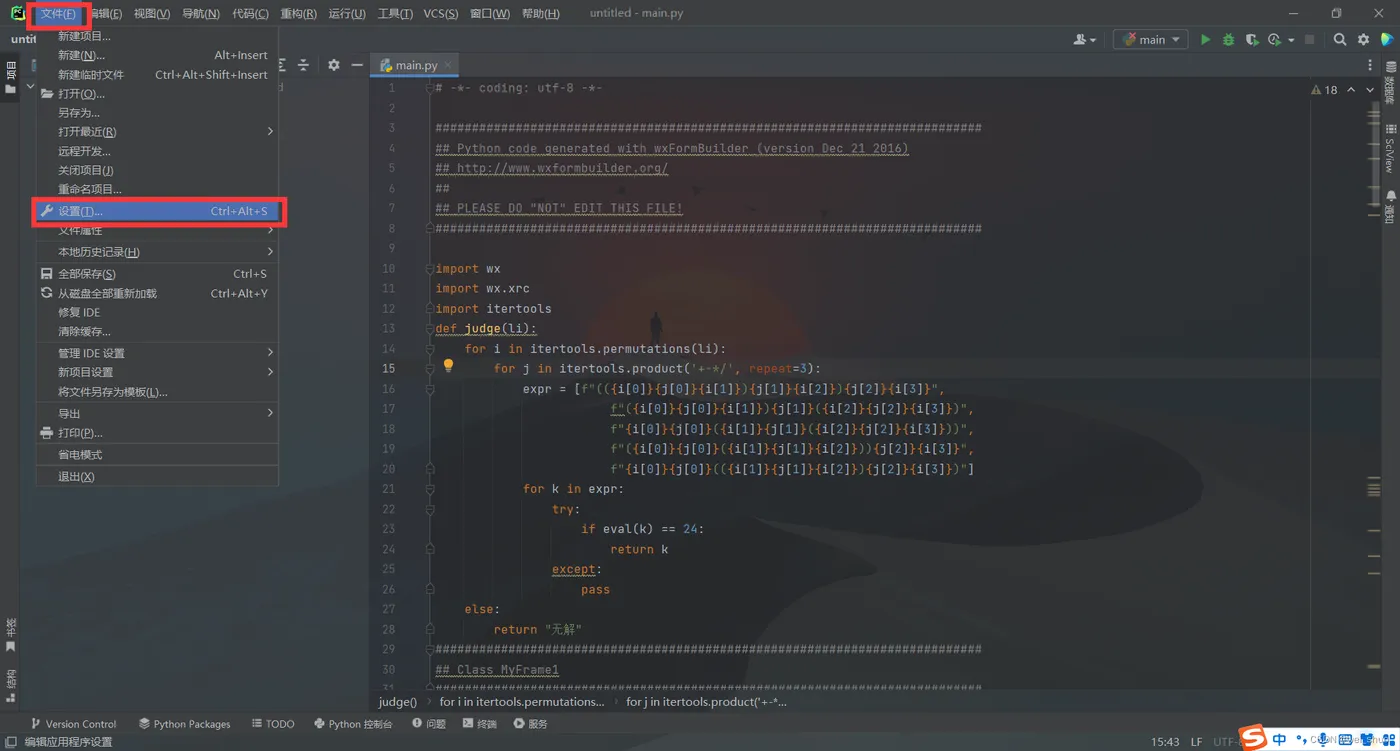Screen dimensions: 1400x751
Task: Expand the 新项目设置 submenu
Action: 157,372
